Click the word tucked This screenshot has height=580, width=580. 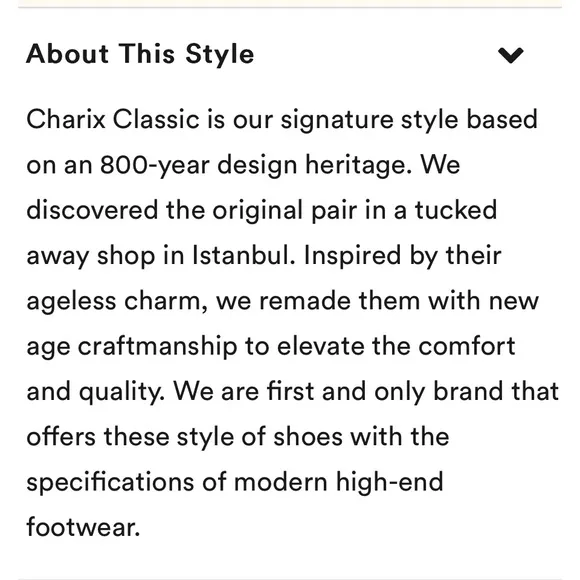pyautogui.click(x=455, y=210)
